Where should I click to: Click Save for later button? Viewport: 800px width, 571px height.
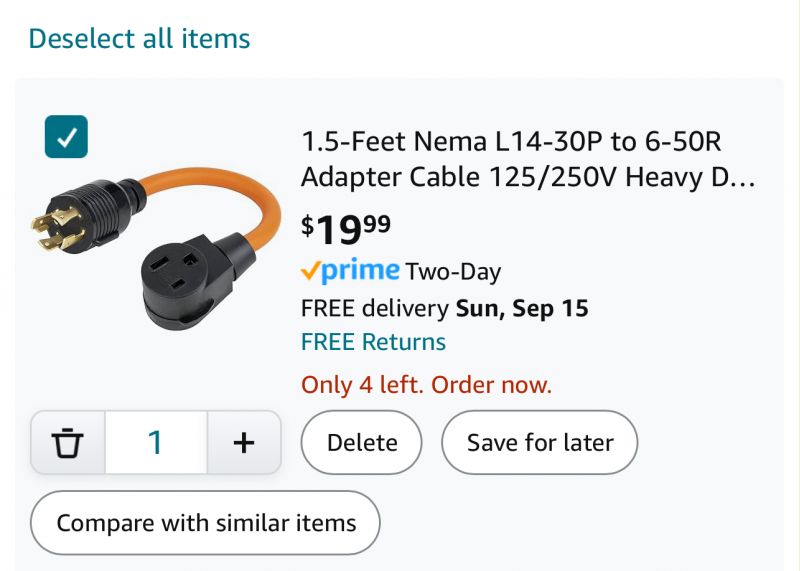tap(540, 442)
